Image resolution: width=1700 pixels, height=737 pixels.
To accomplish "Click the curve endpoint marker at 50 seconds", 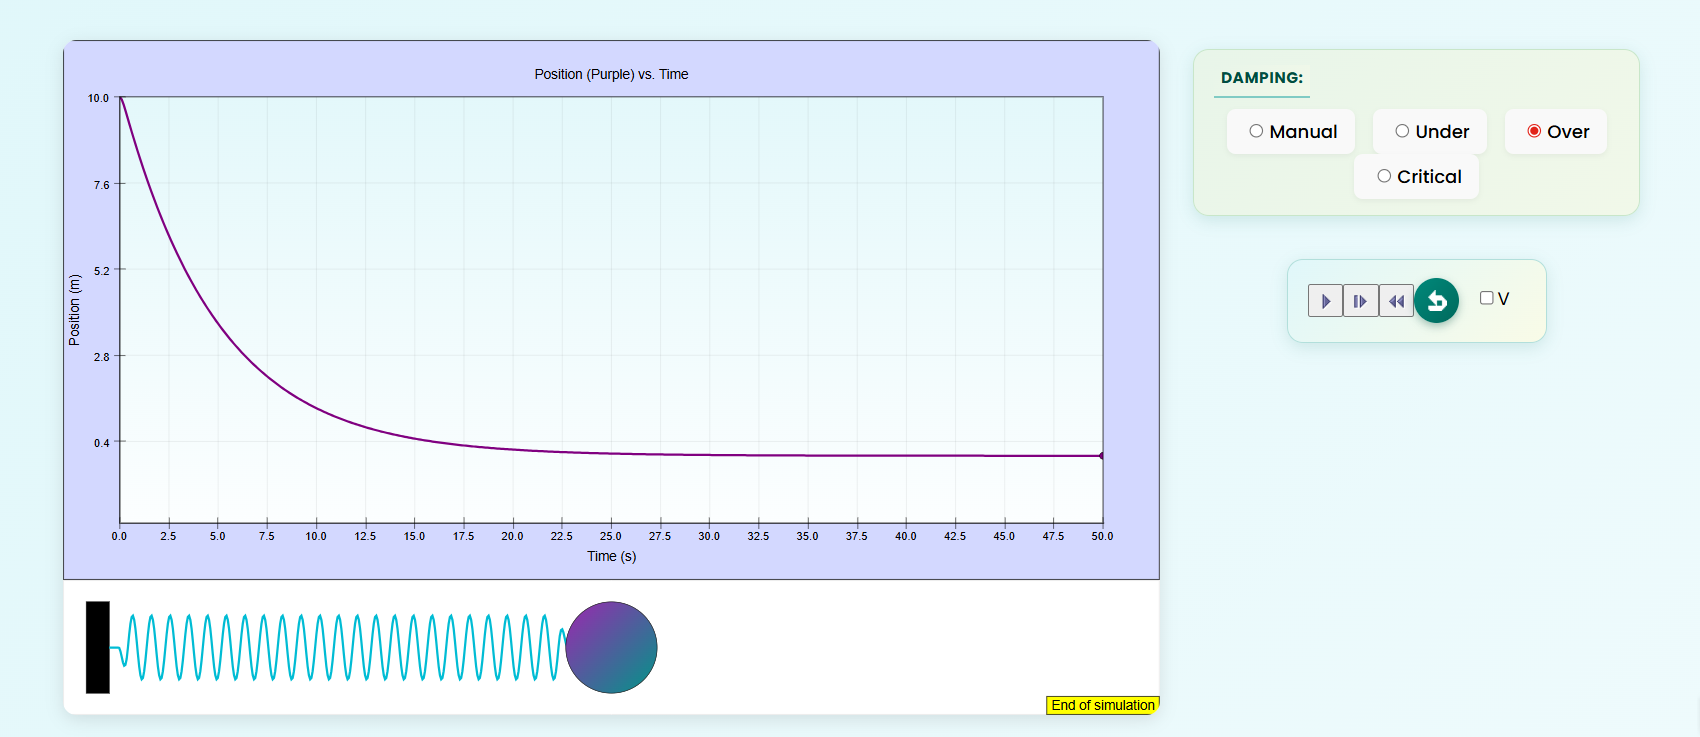I will click(1102, 456).
